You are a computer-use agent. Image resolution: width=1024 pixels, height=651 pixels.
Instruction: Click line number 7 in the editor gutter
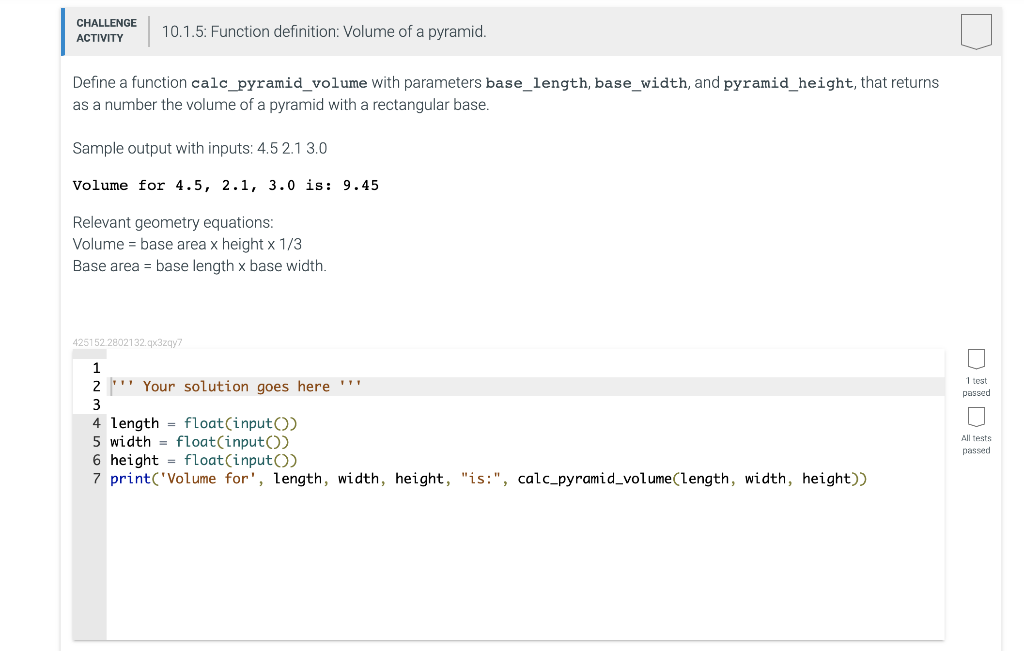tap(95, 478)
